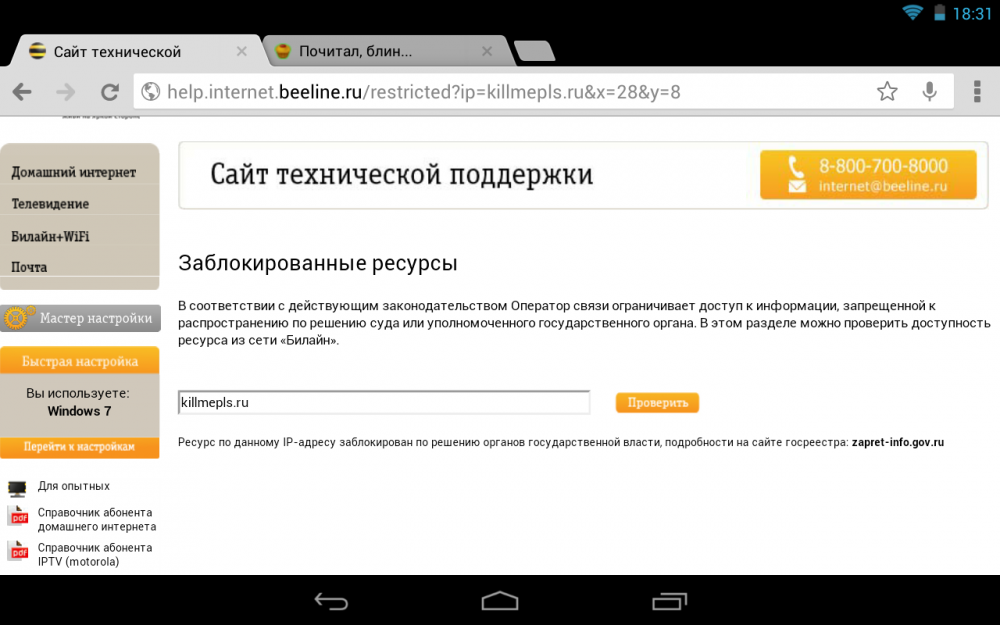Open the Chrome three-dot menu
Screen dimensions: 1000x625
tap(976, 92)
